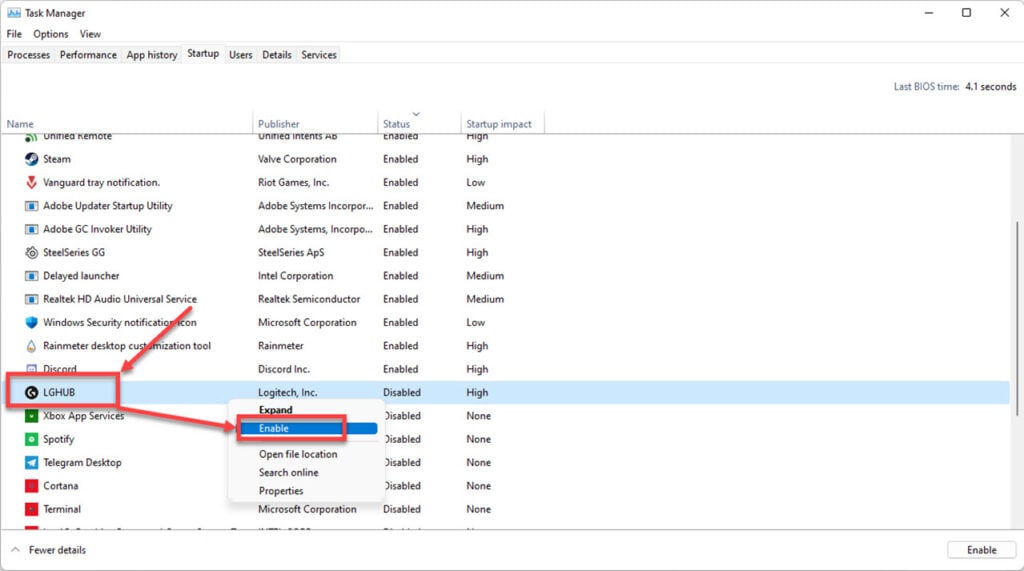Click the vertical scrollbar thumb
The image size is (1024, 571).
point(1017,319)
